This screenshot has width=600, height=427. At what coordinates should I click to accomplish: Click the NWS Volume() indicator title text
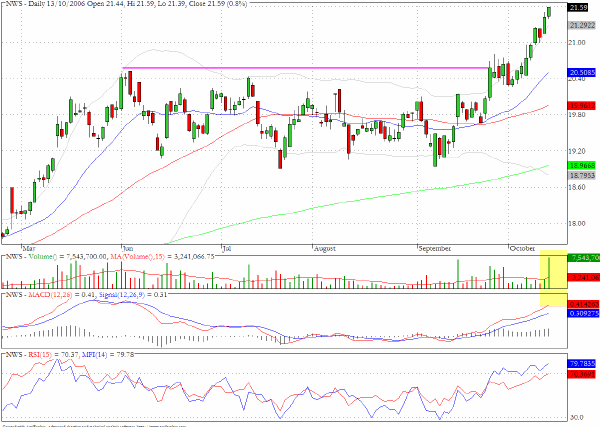click(x=110, y=257)
